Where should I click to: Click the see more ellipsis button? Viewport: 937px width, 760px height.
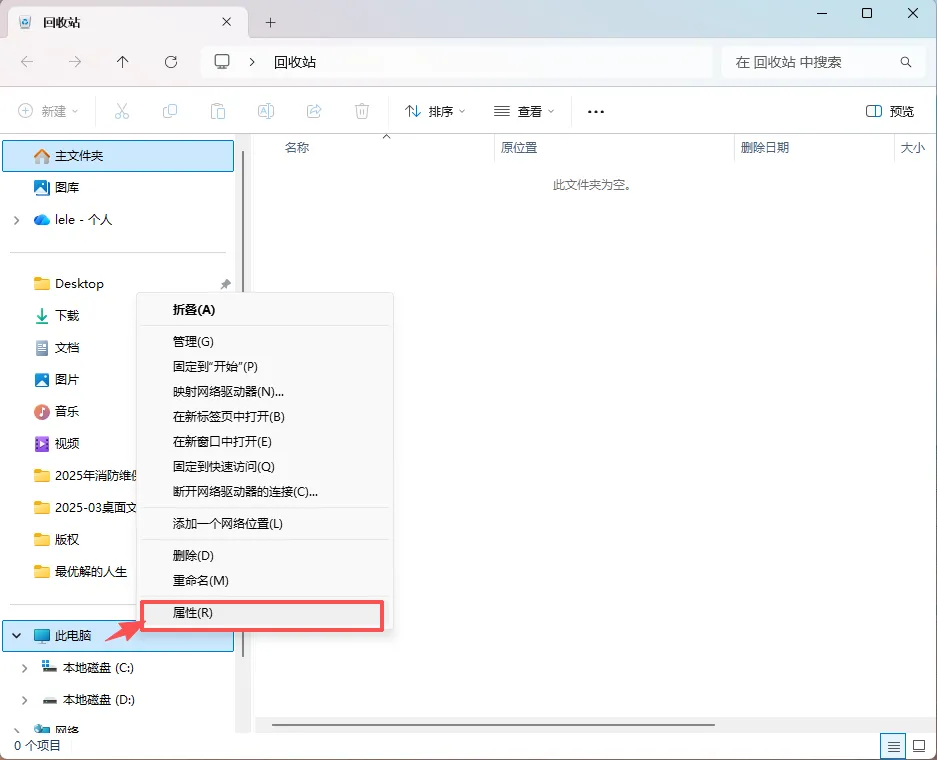tap(595, 111)
